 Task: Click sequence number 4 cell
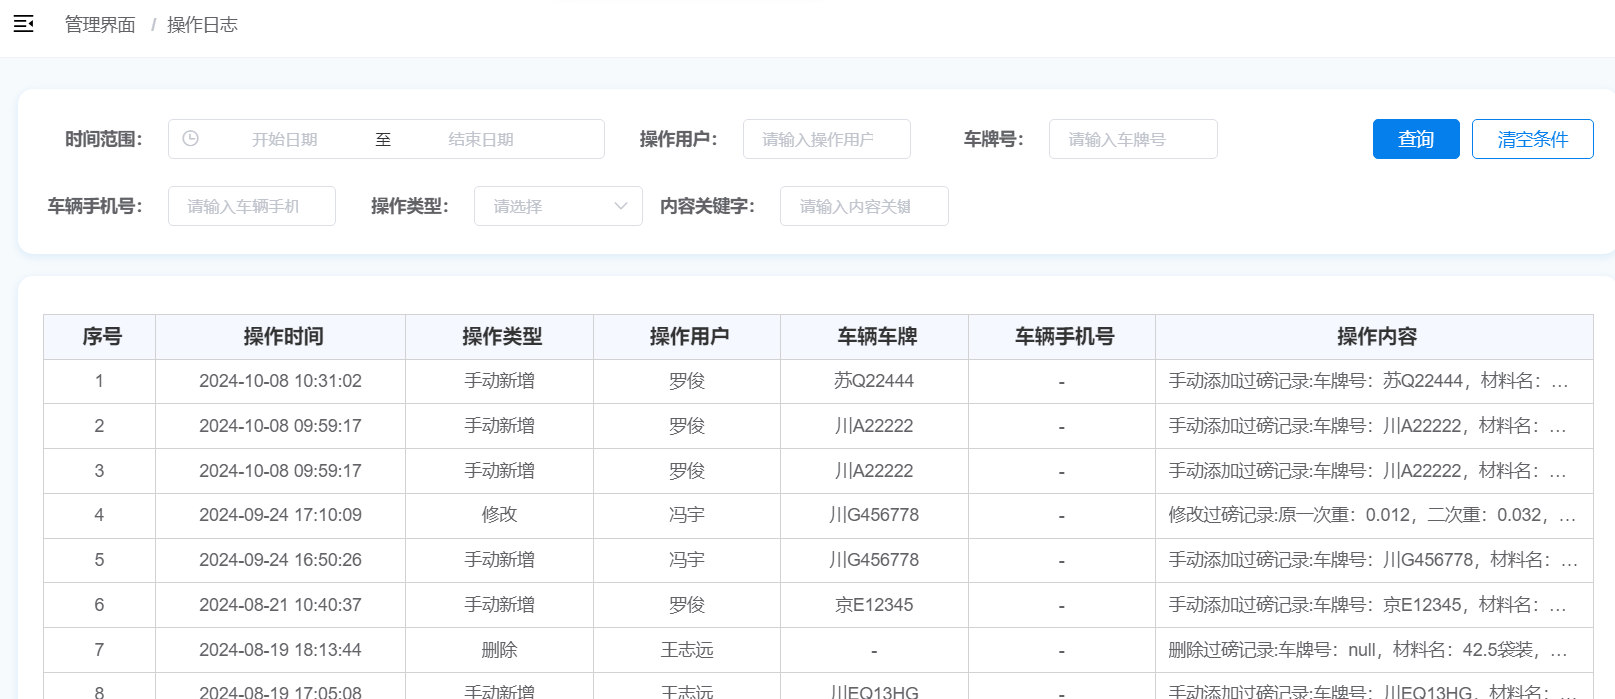(x=99, y=515)
